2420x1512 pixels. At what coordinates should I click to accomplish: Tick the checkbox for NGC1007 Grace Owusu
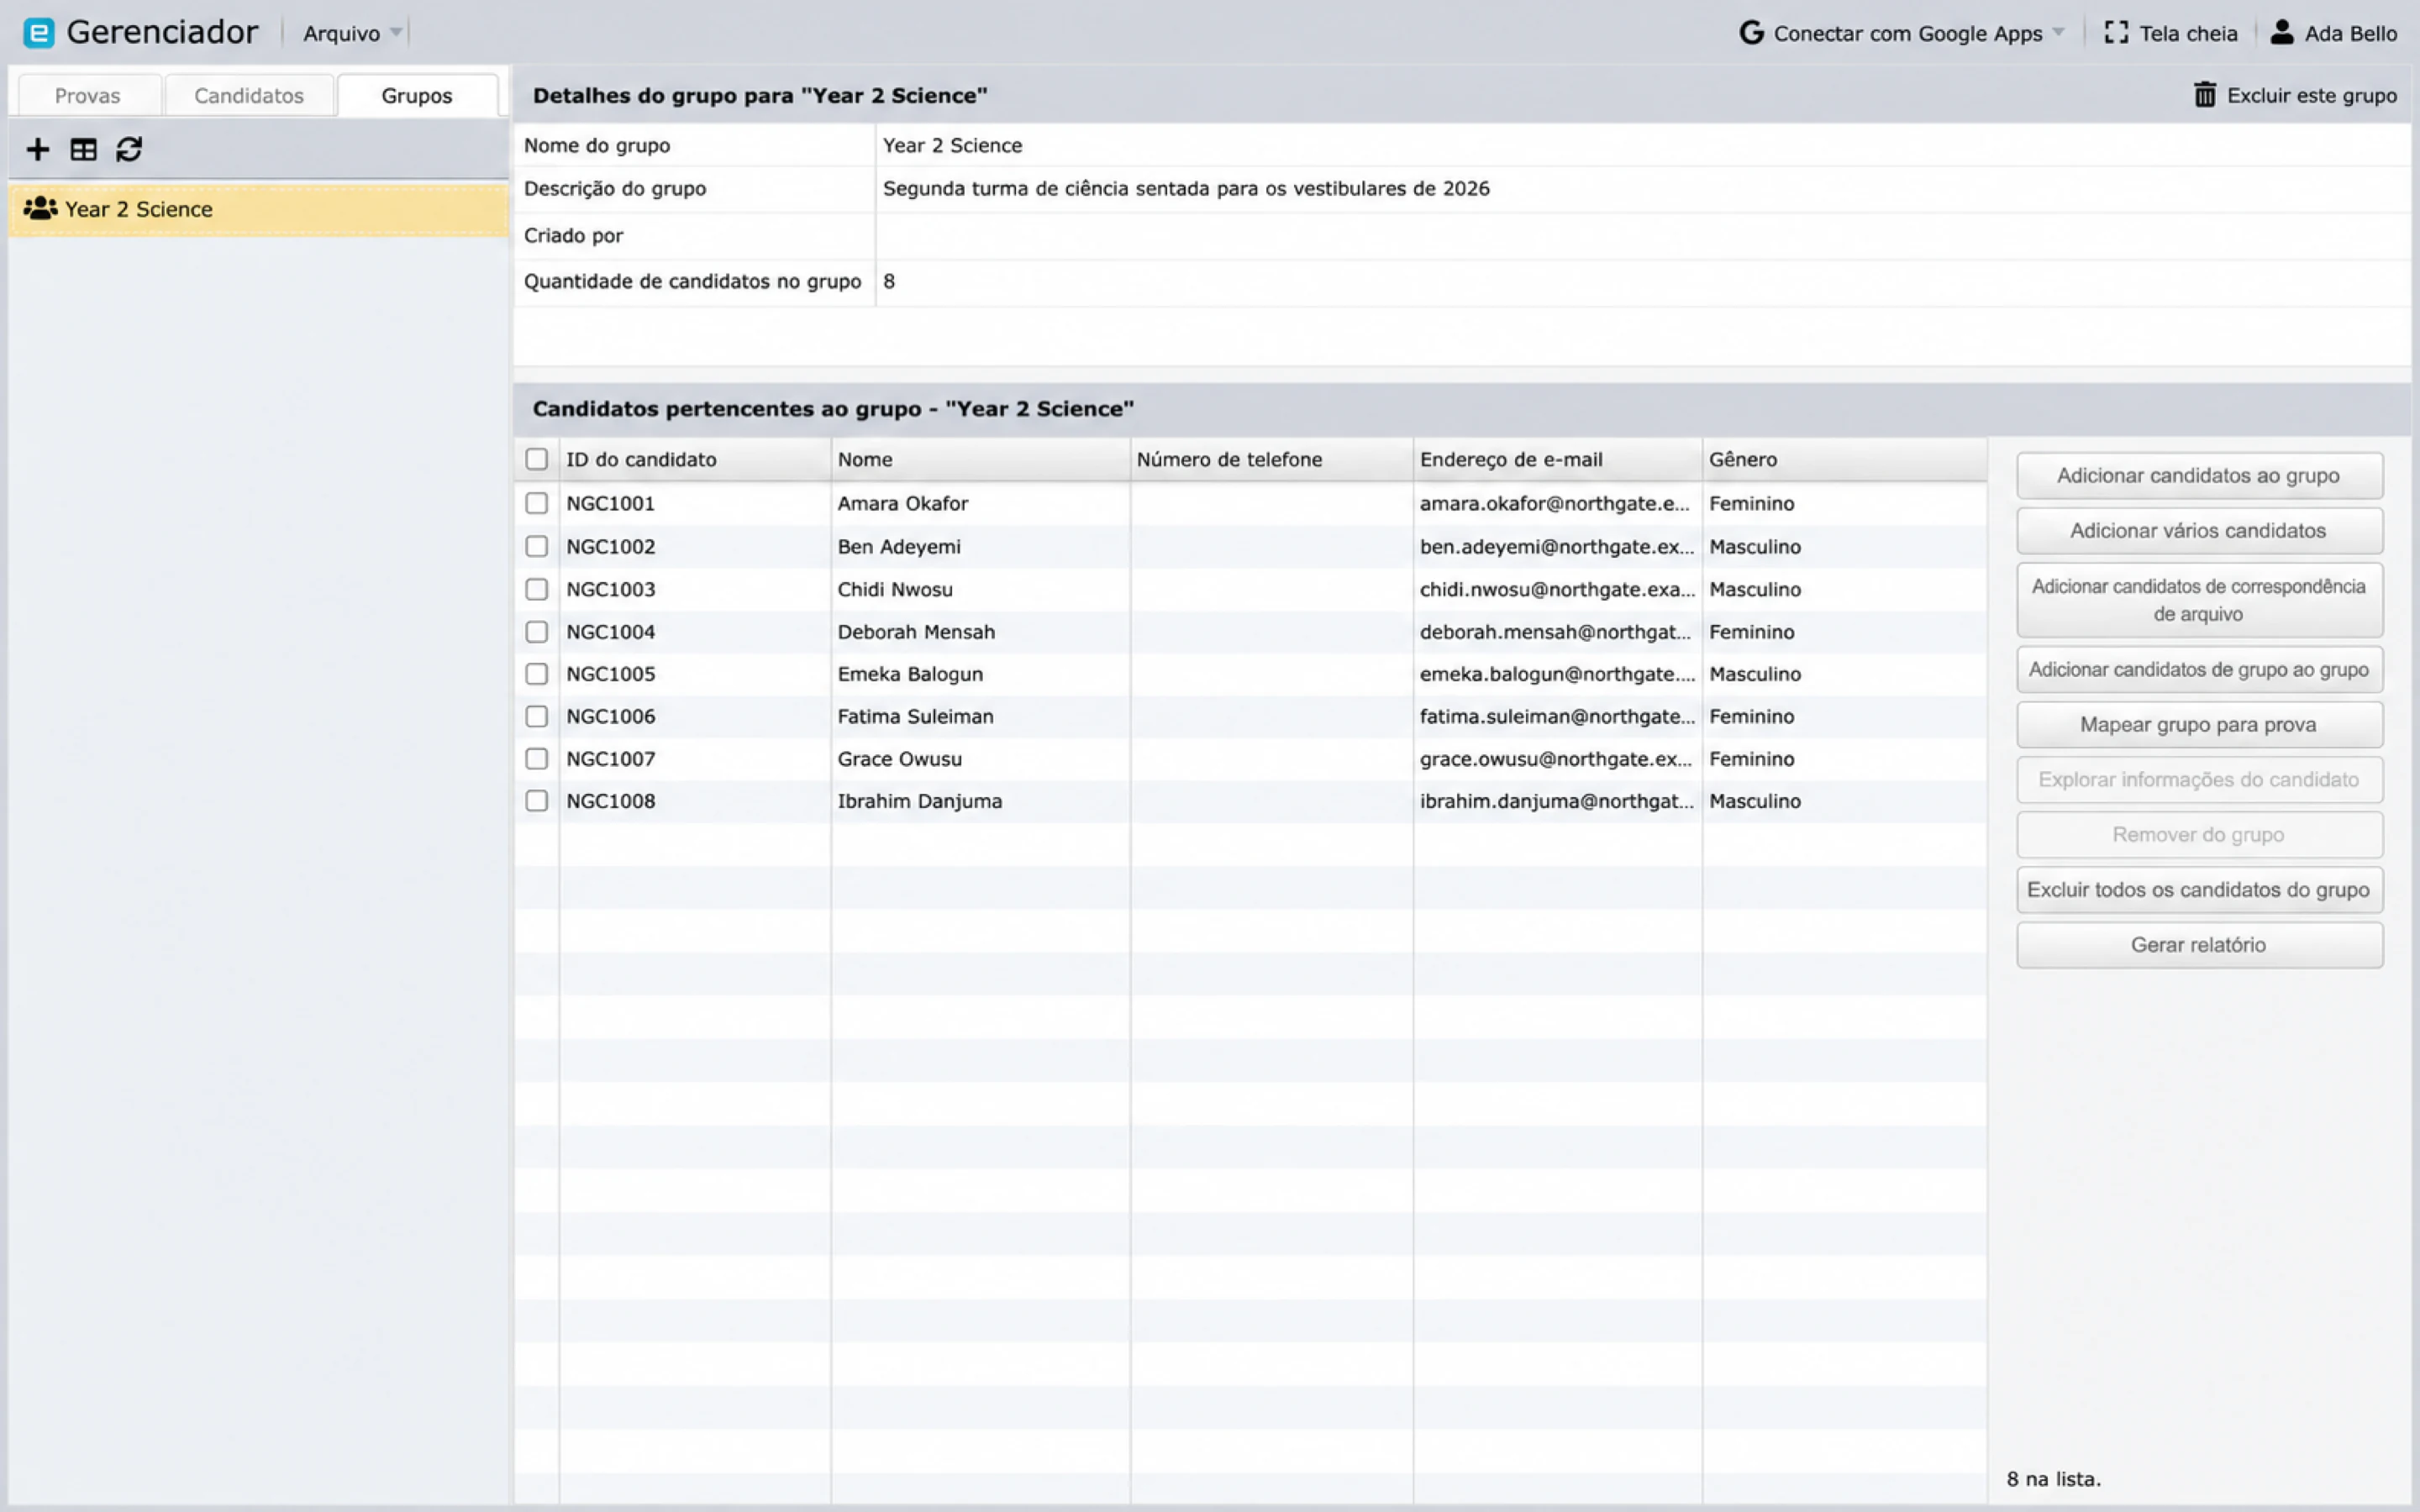537,759
